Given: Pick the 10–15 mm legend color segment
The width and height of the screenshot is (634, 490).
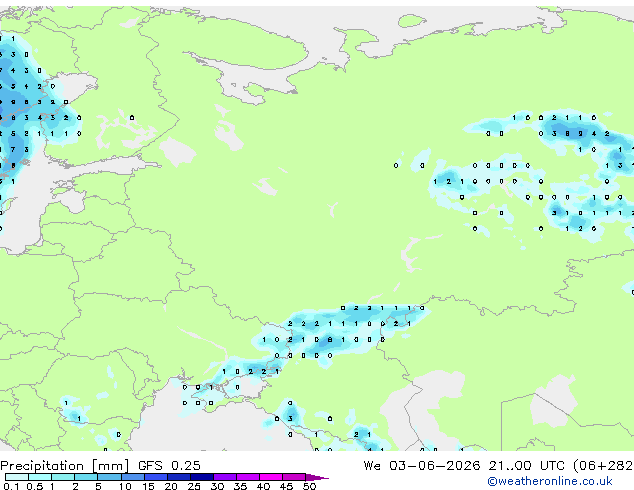Looking at the screenshot, I should coord(133,477).
